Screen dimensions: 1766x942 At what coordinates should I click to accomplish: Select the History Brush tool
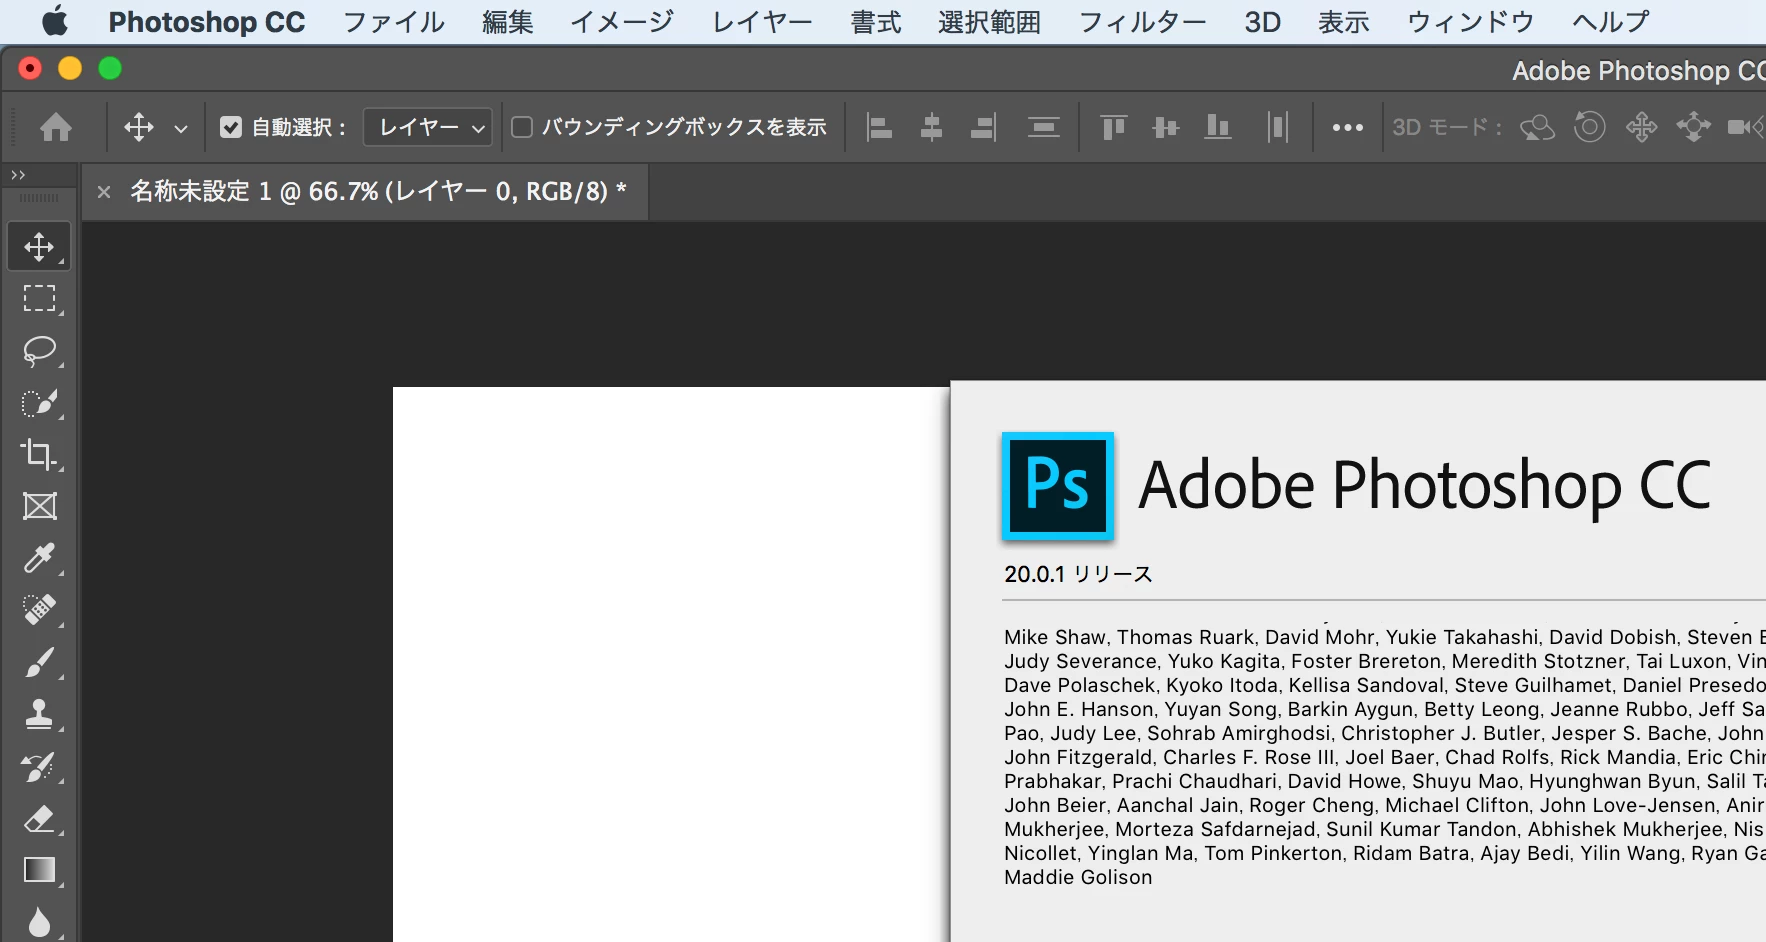[x=39, y=766]
